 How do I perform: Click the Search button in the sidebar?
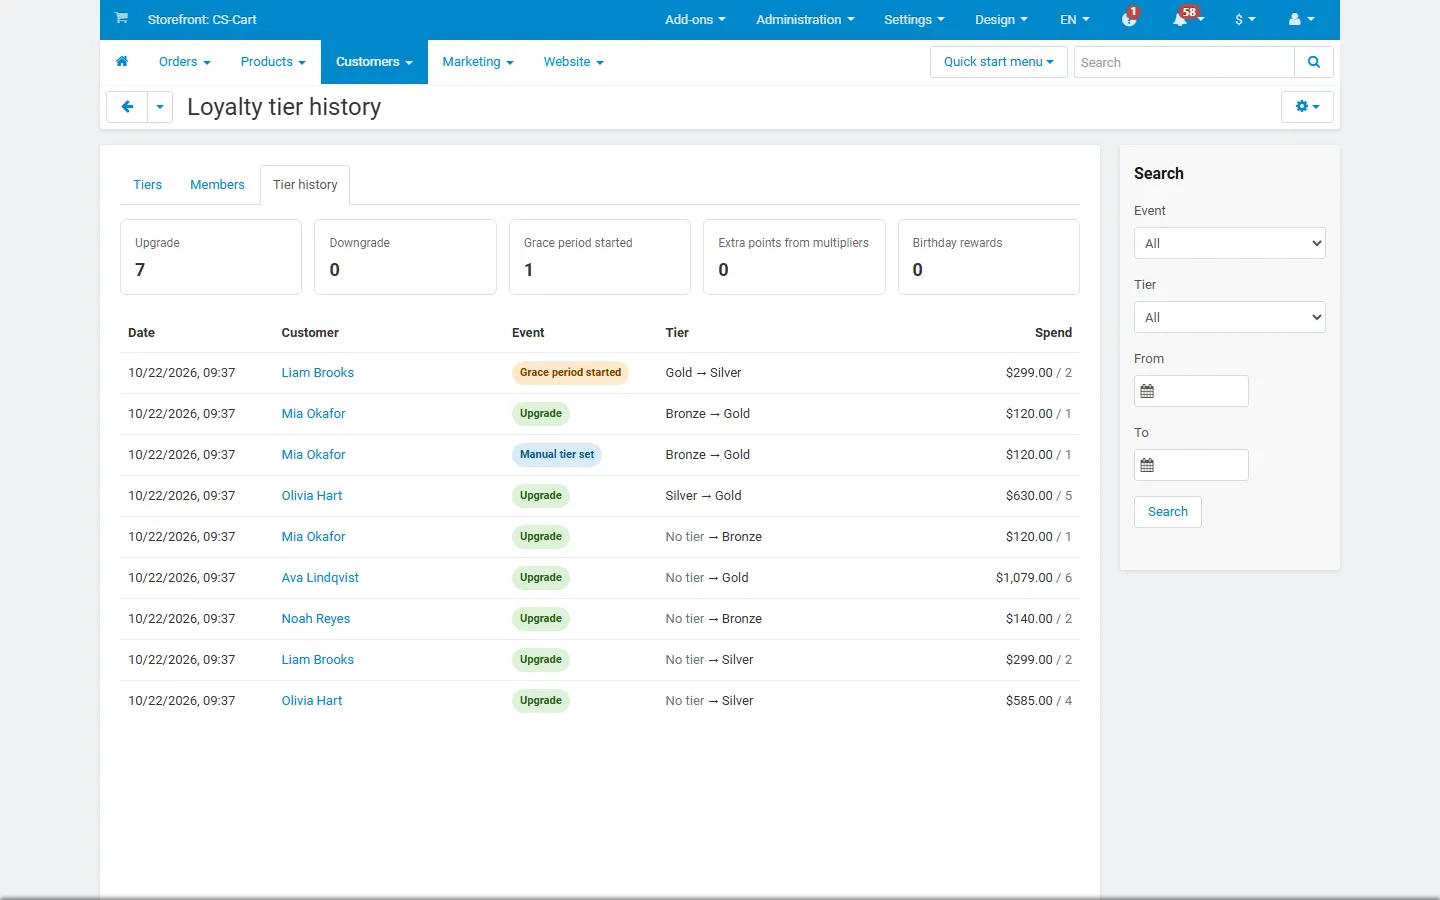pyautogui.click(x=1168, y=512)
